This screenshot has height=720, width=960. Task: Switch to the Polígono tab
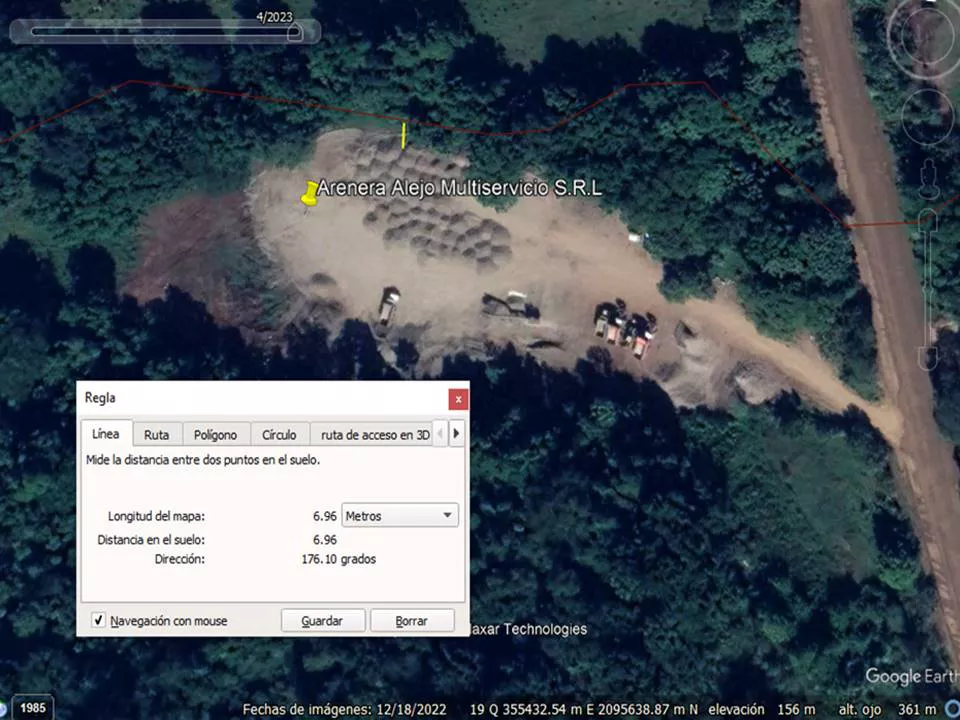(x=215, y=435)
